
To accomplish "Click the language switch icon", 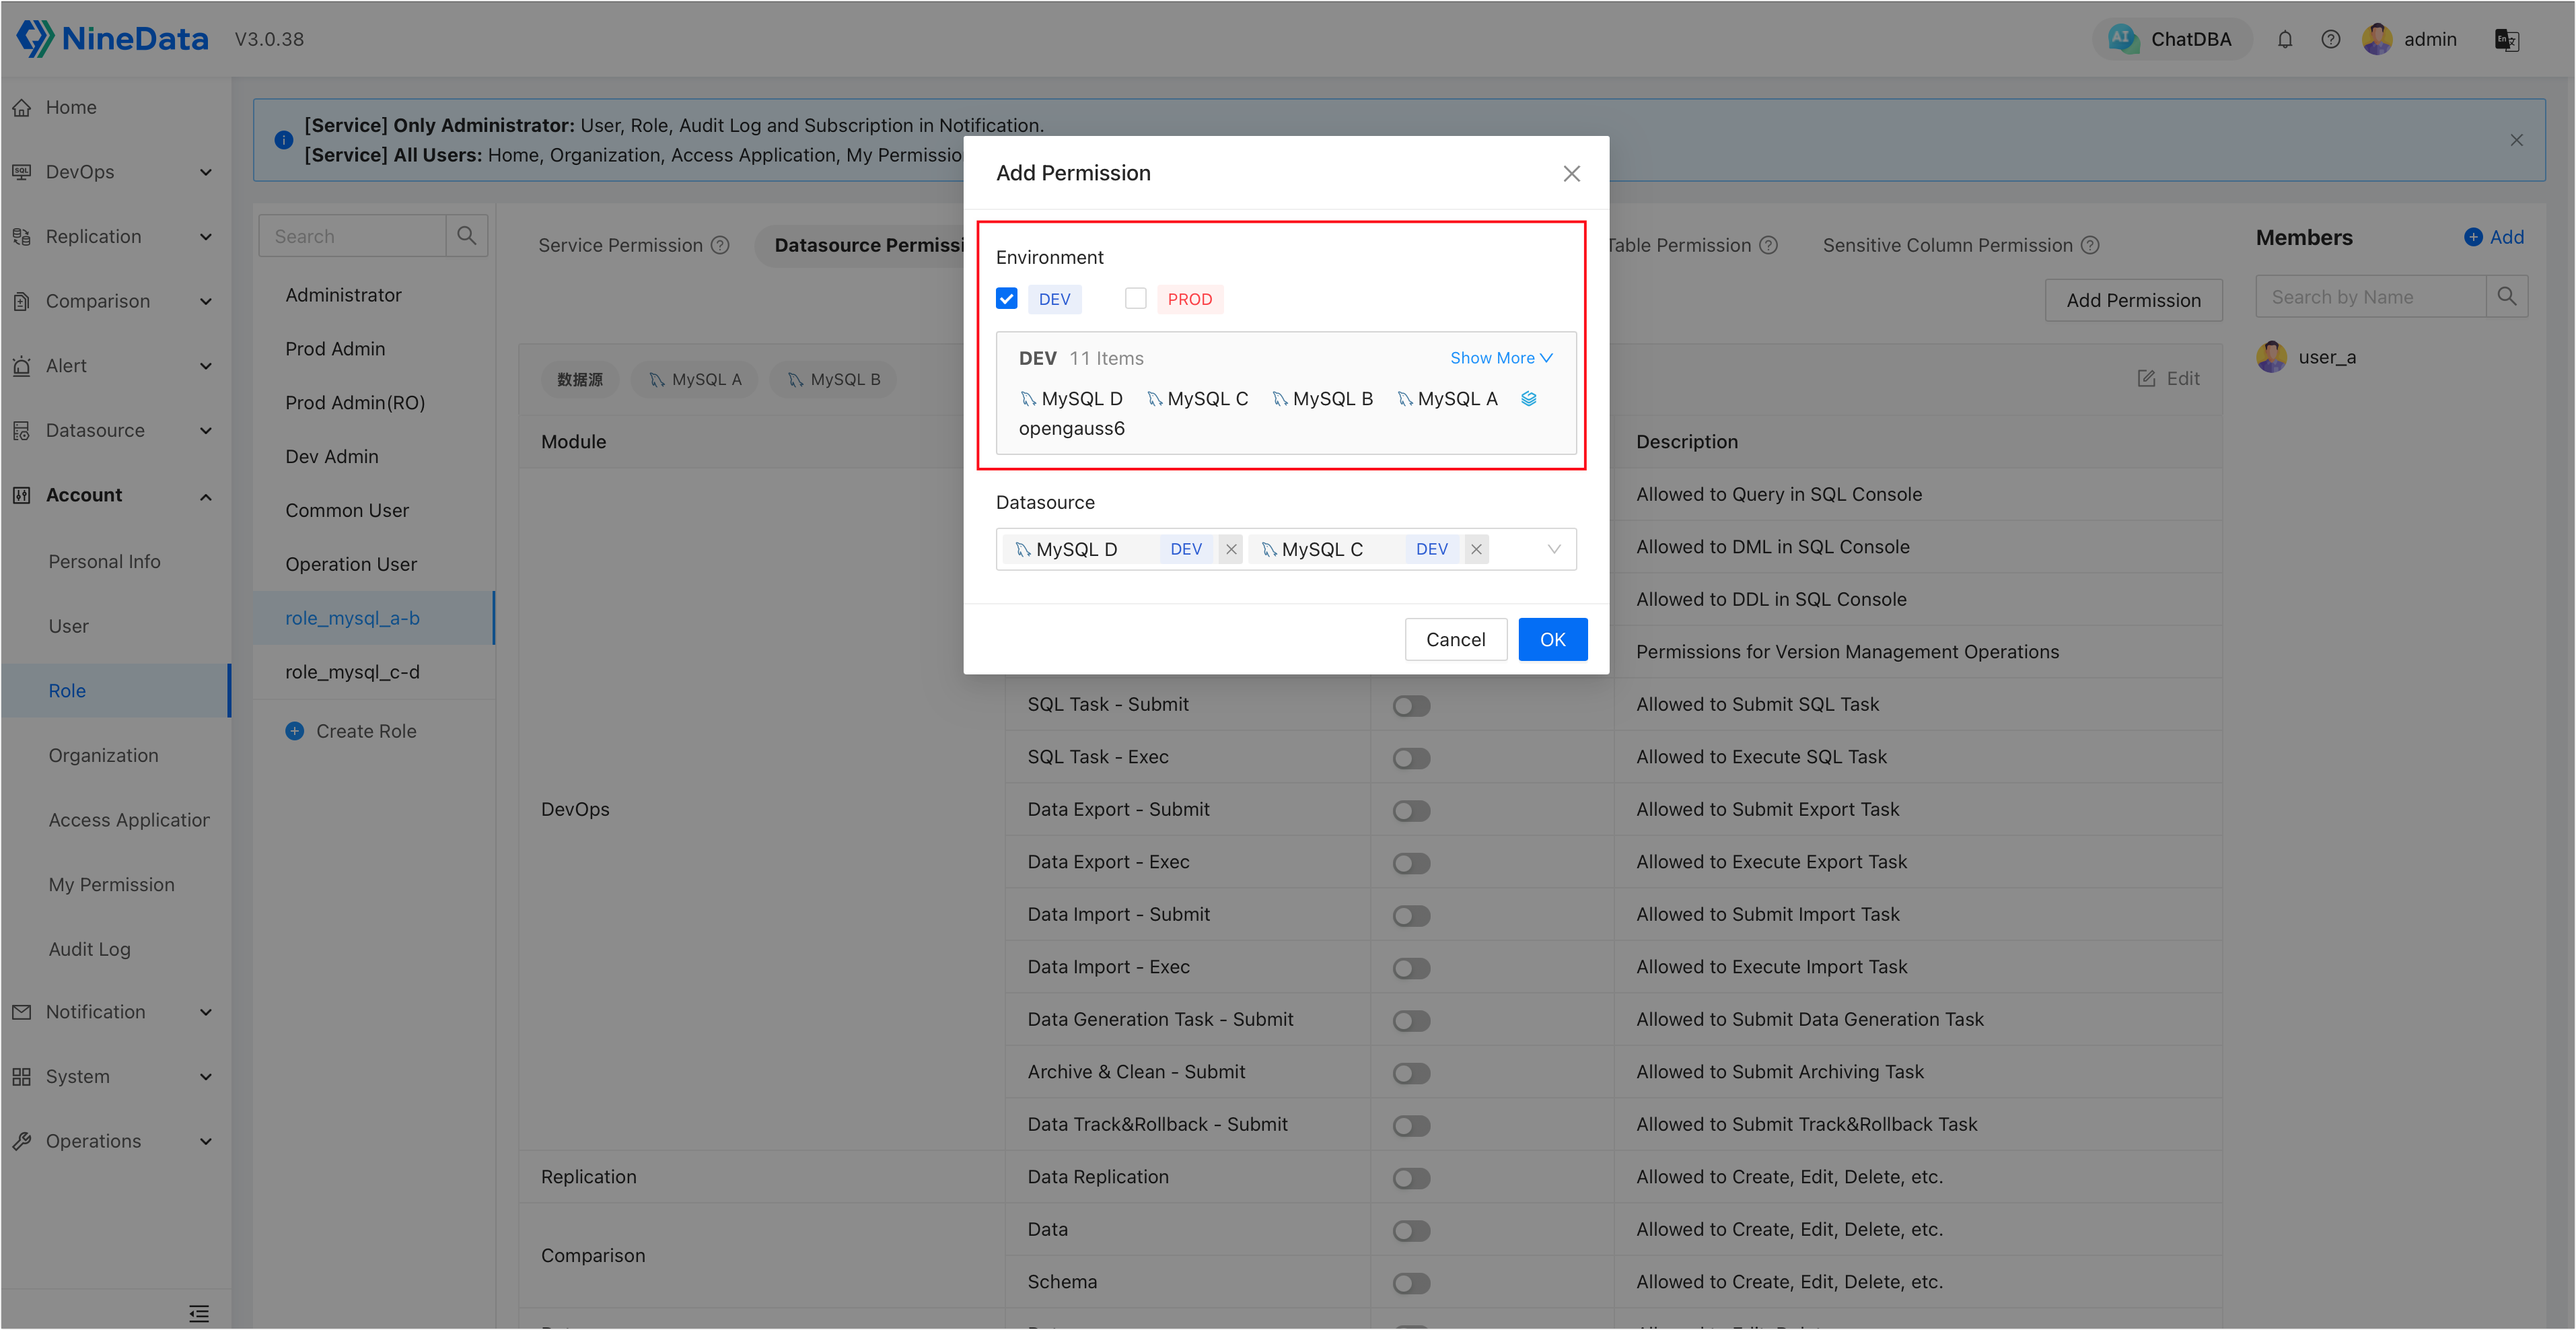I will [2506, 39].
